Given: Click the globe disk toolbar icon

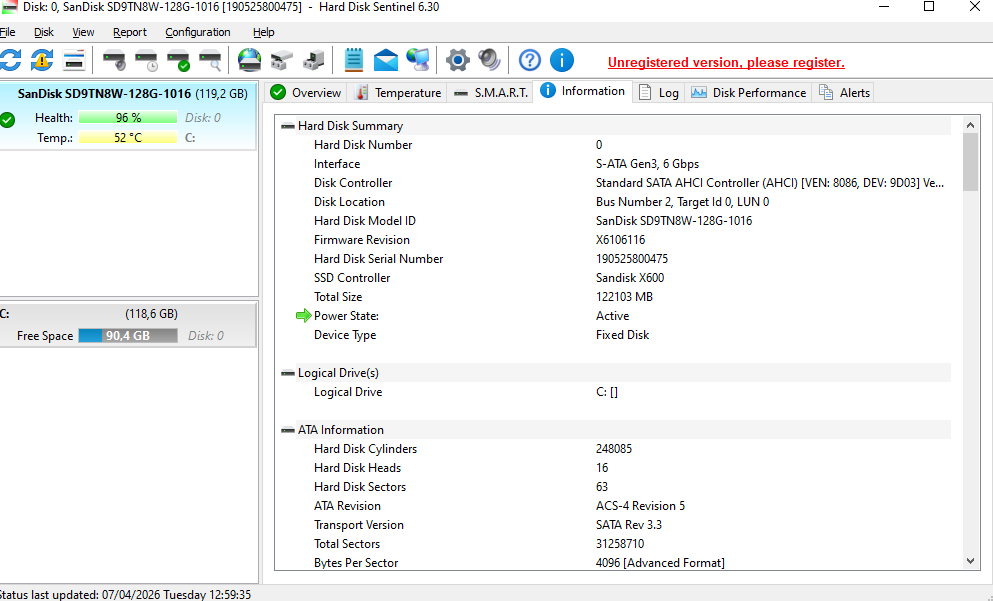Looking at the screenshot, I should coord(250,60).
